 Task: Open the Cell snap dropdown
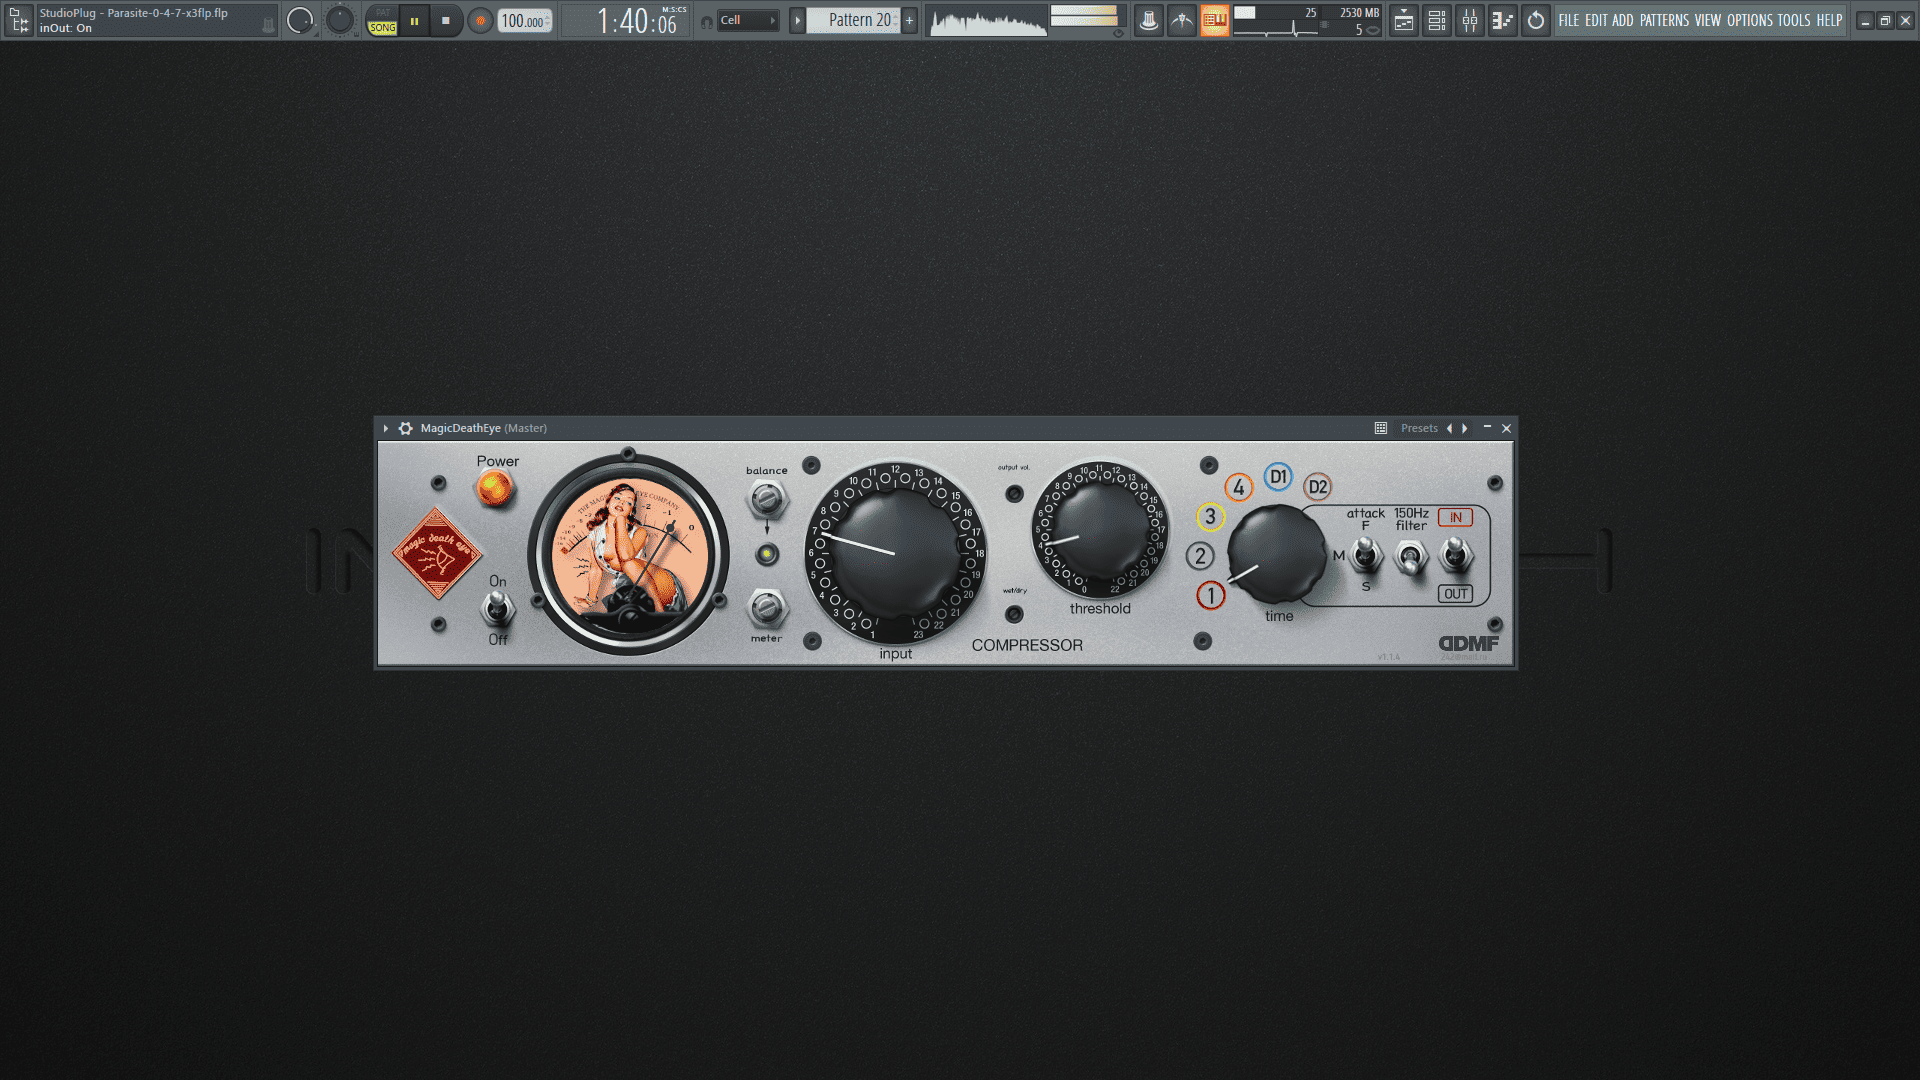(748, 20)
